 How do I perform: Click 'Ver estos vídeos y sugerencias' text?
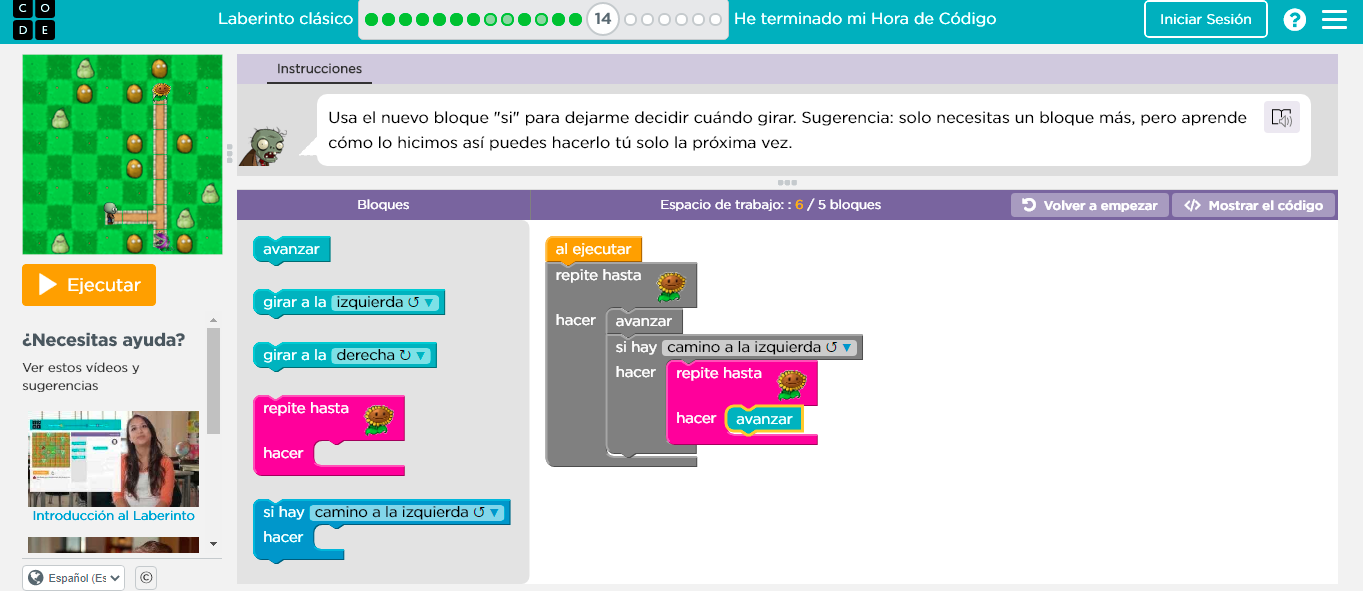coord(81,376)
